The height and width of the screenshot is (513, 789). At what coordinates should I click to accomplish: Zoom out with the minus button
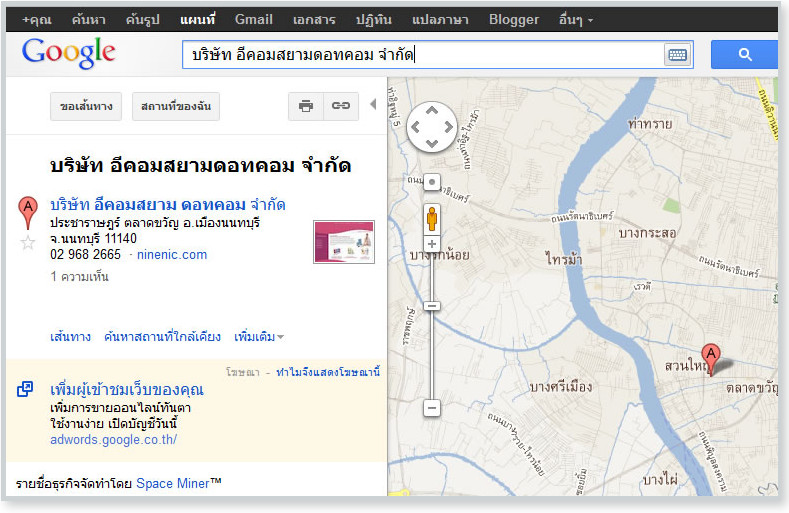pos(432,407)
